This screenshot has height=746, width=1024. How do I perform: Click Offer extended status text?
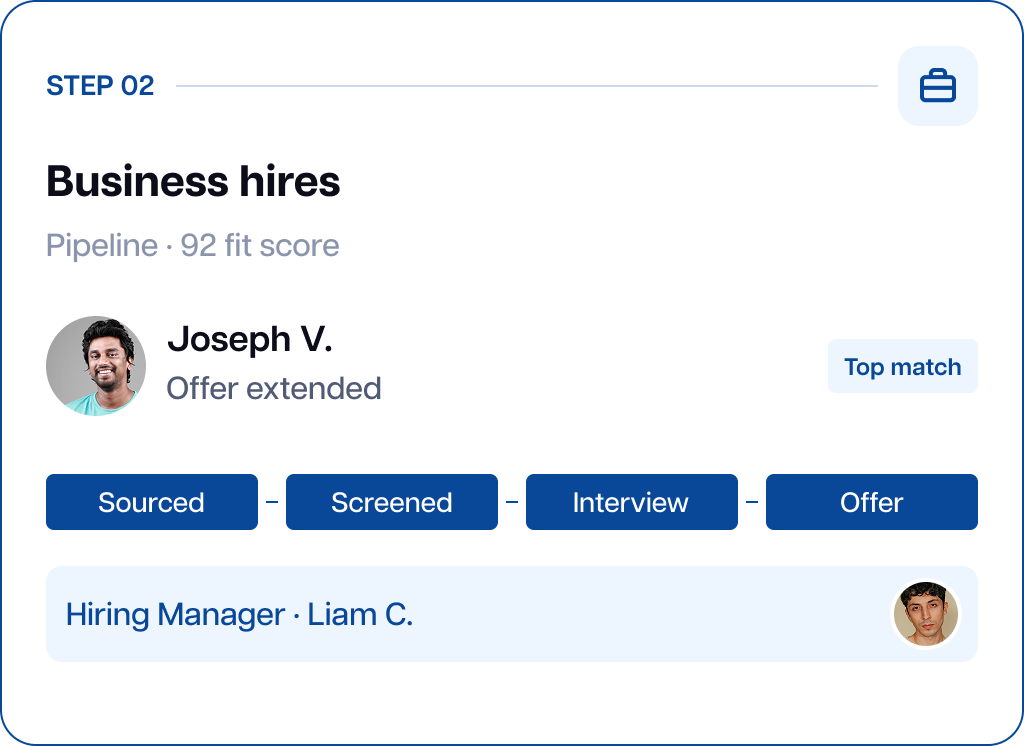click(274, 389)
